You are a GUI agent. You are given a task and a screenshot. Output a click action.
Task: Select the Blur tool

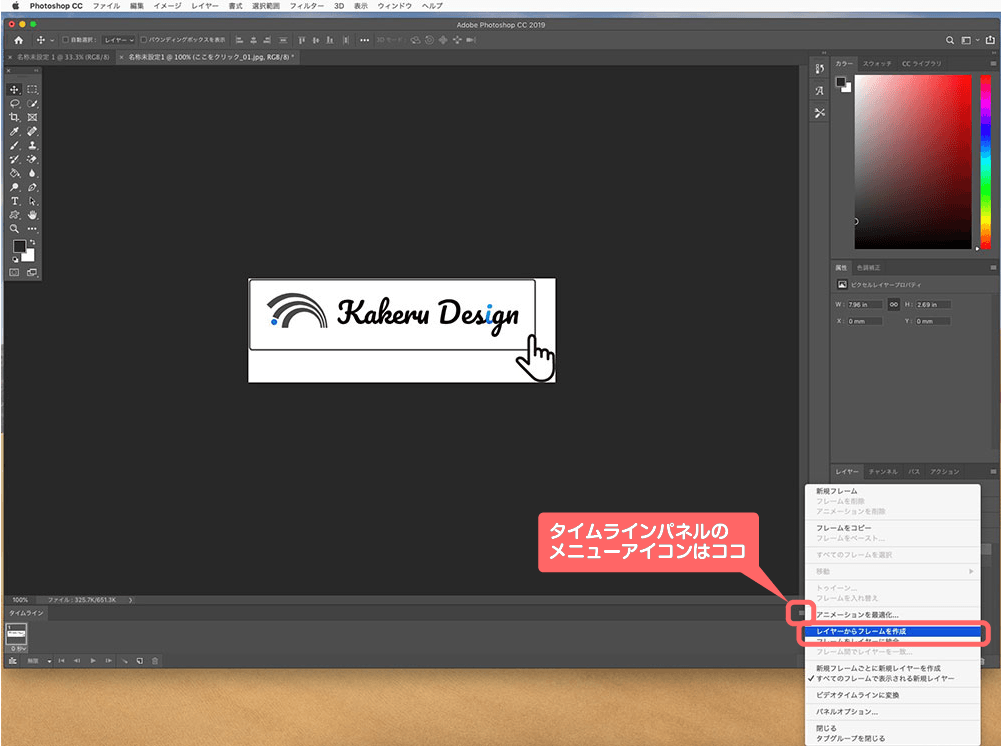(x=32, y=173)
